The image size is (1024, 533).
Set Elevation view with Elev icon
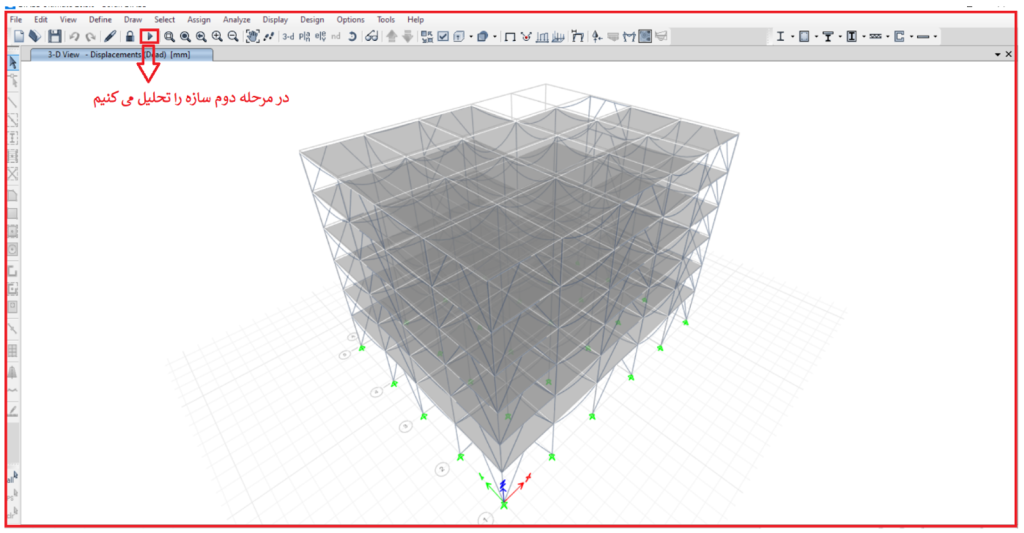tap(320, 37)
